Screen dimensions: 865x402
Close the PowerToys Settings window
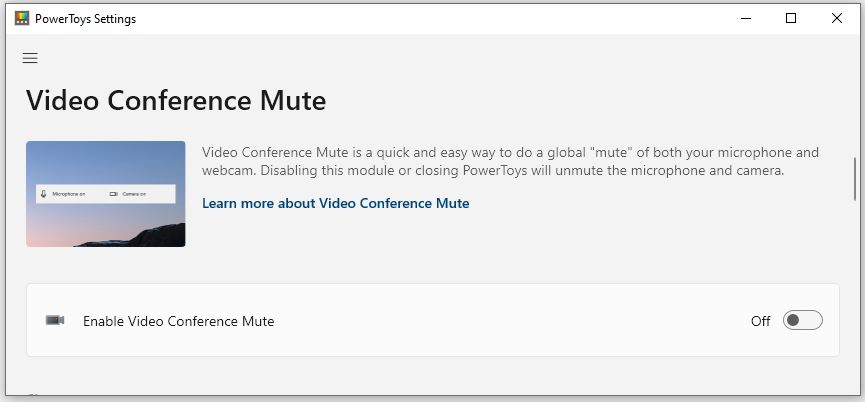pos(836,18)
